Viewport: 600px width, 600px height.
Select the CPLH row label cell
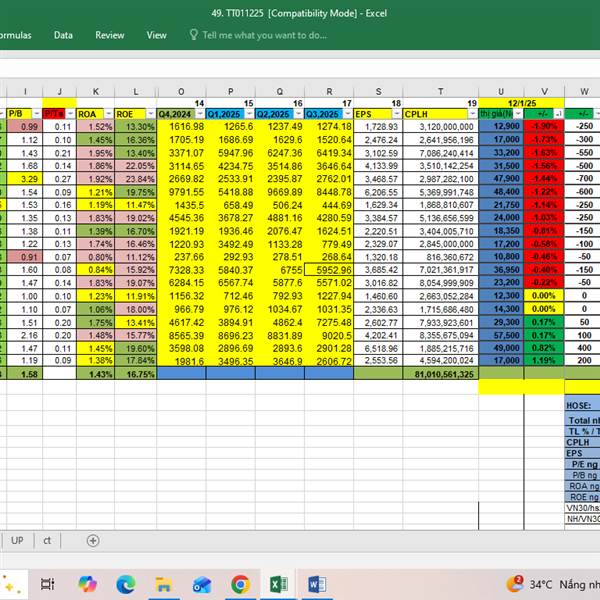coord(582,442)
